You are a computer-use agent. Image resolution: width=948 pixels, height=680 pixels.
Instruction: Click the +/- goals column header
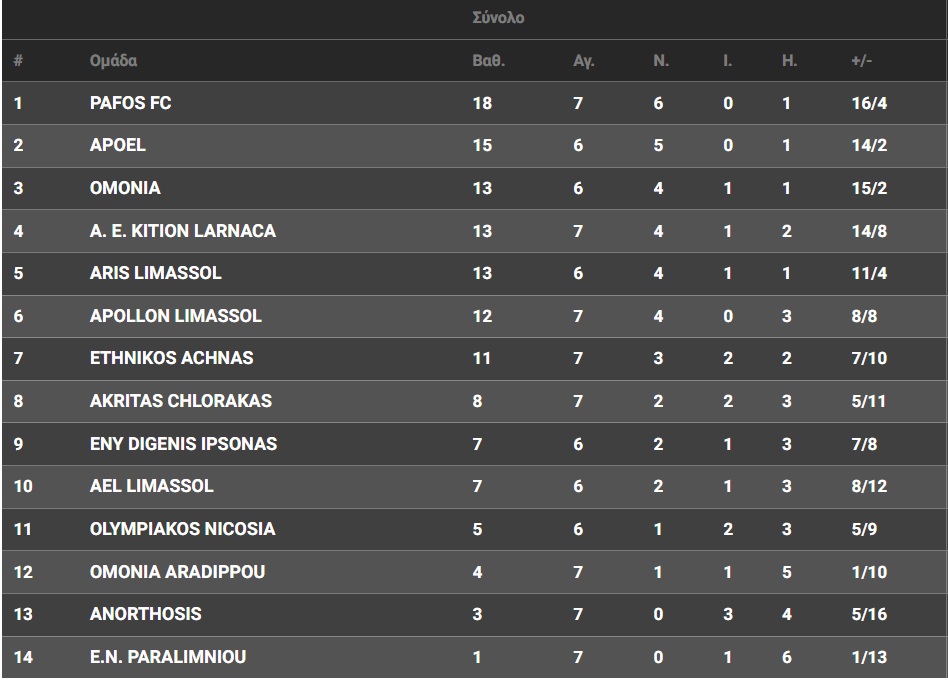pos(861,60)
